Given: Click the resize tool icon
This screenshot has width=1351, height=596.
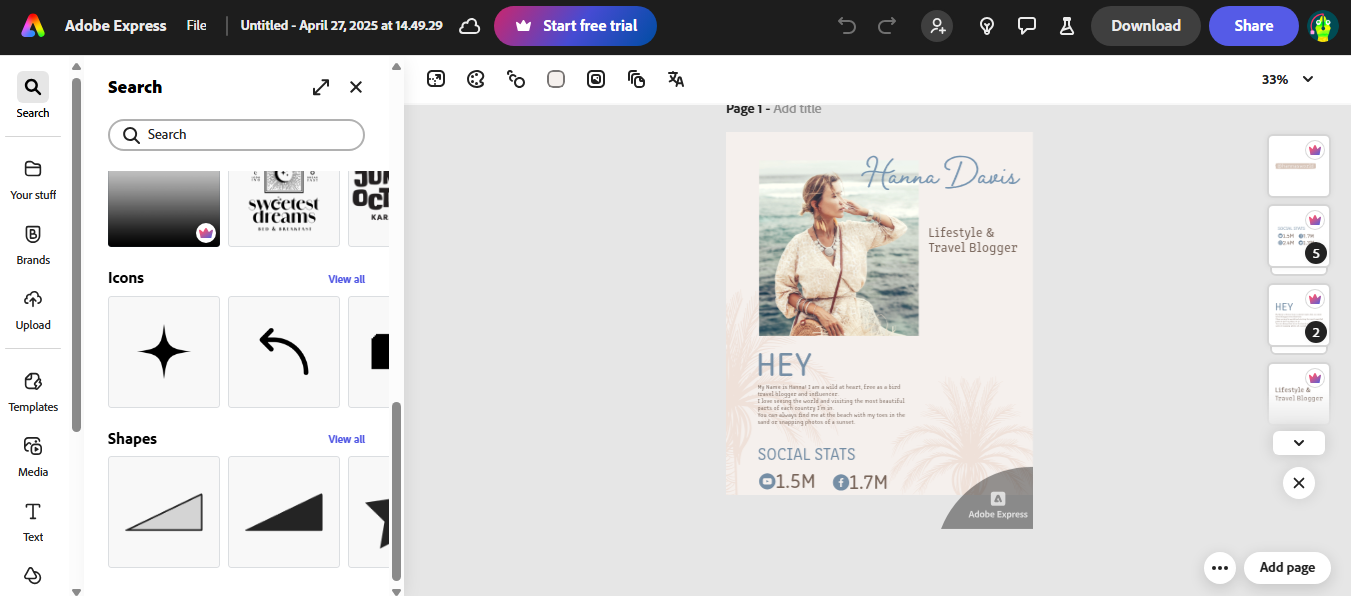Looking at the screenshot, I should click(435, 79).
